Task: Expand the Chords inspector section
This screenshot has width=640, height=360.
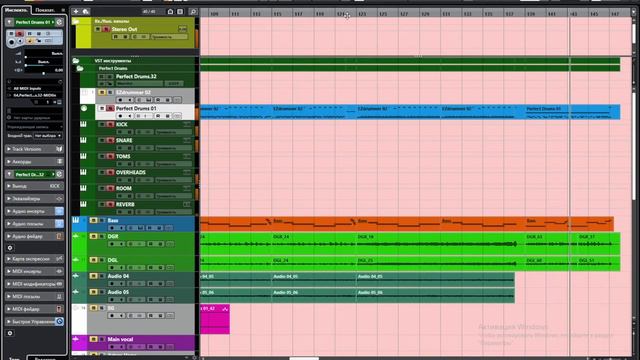Action: pos(8,162)
